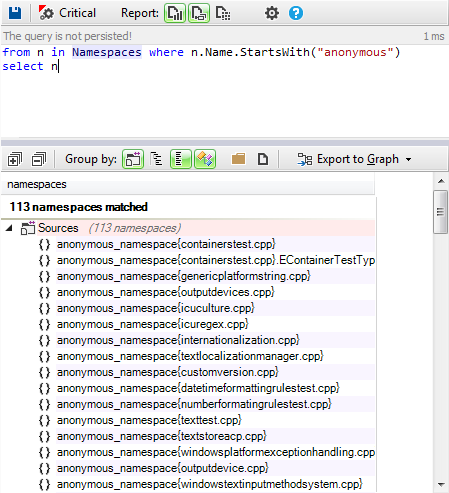Image resolution: width=449 pixels, height=493 pixels.
Task: Toggle the first green Report option icon
Action: point(175,13)
